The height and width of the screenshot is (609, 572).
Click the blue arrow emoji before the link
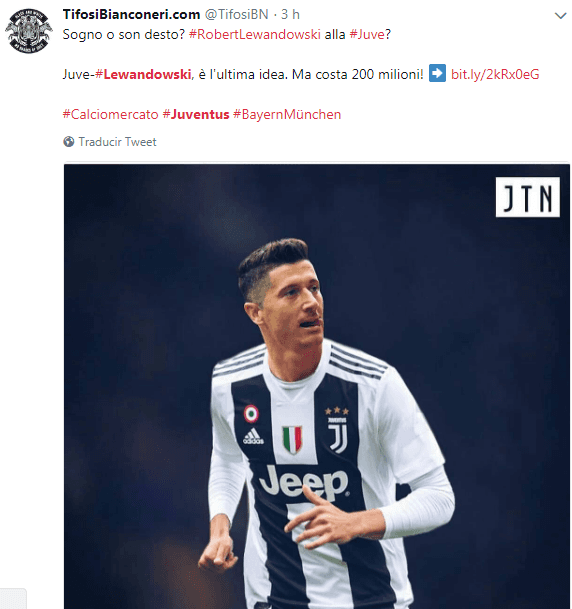tap(437, 73)
